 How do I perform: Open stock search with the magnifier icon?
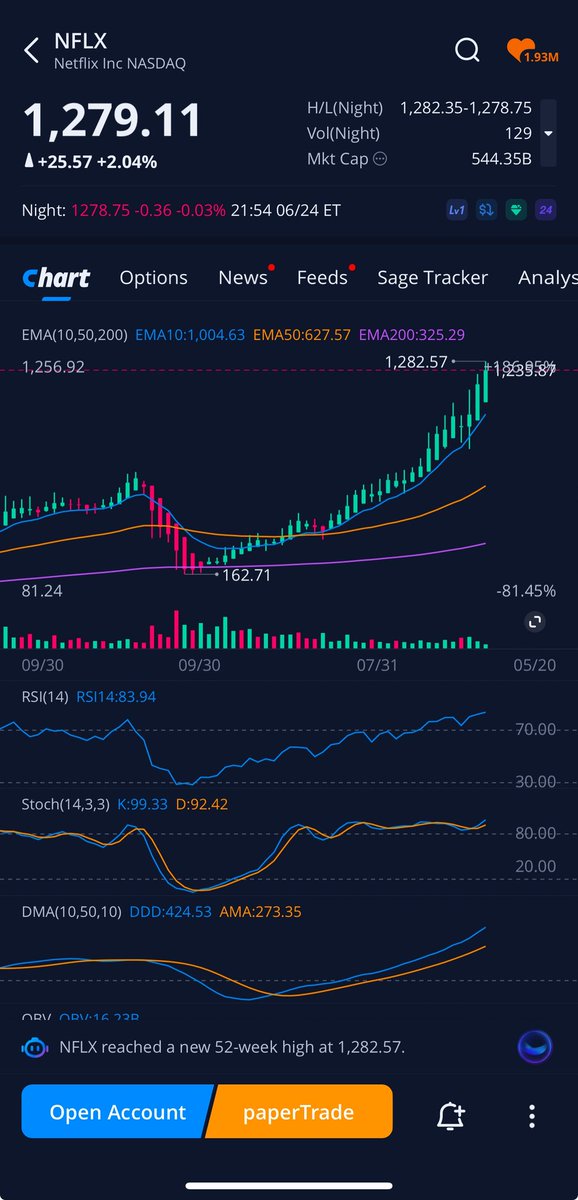[467, 50]
